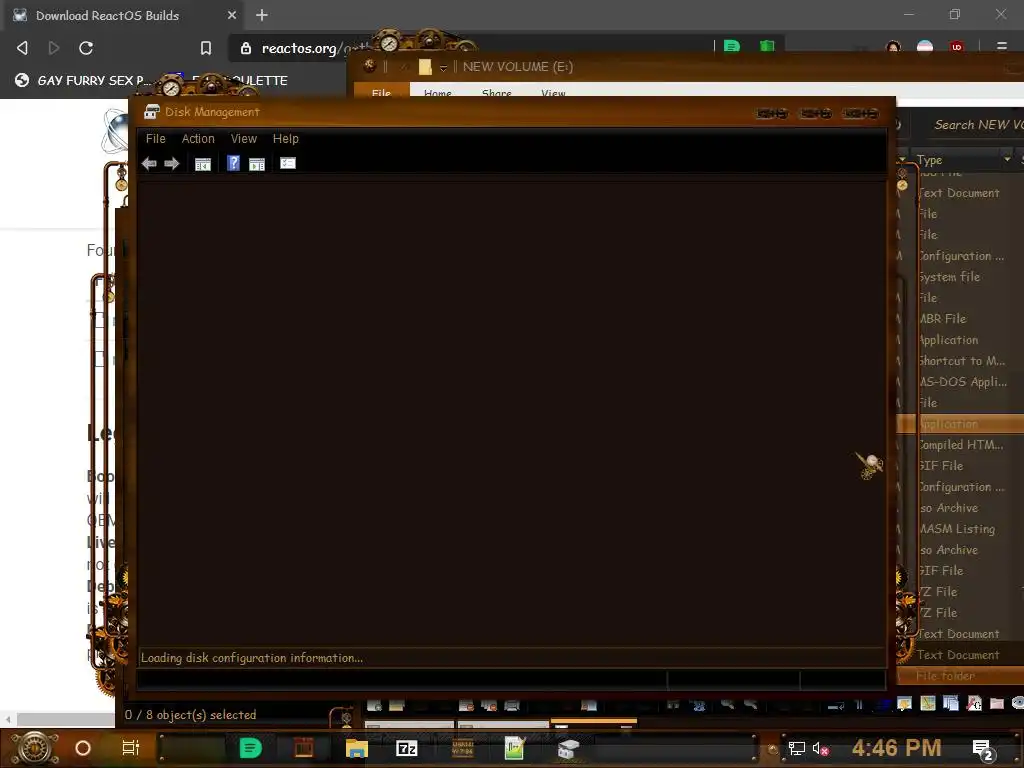Toggle console tree in Disk Management toolbar

click(203, 163)
